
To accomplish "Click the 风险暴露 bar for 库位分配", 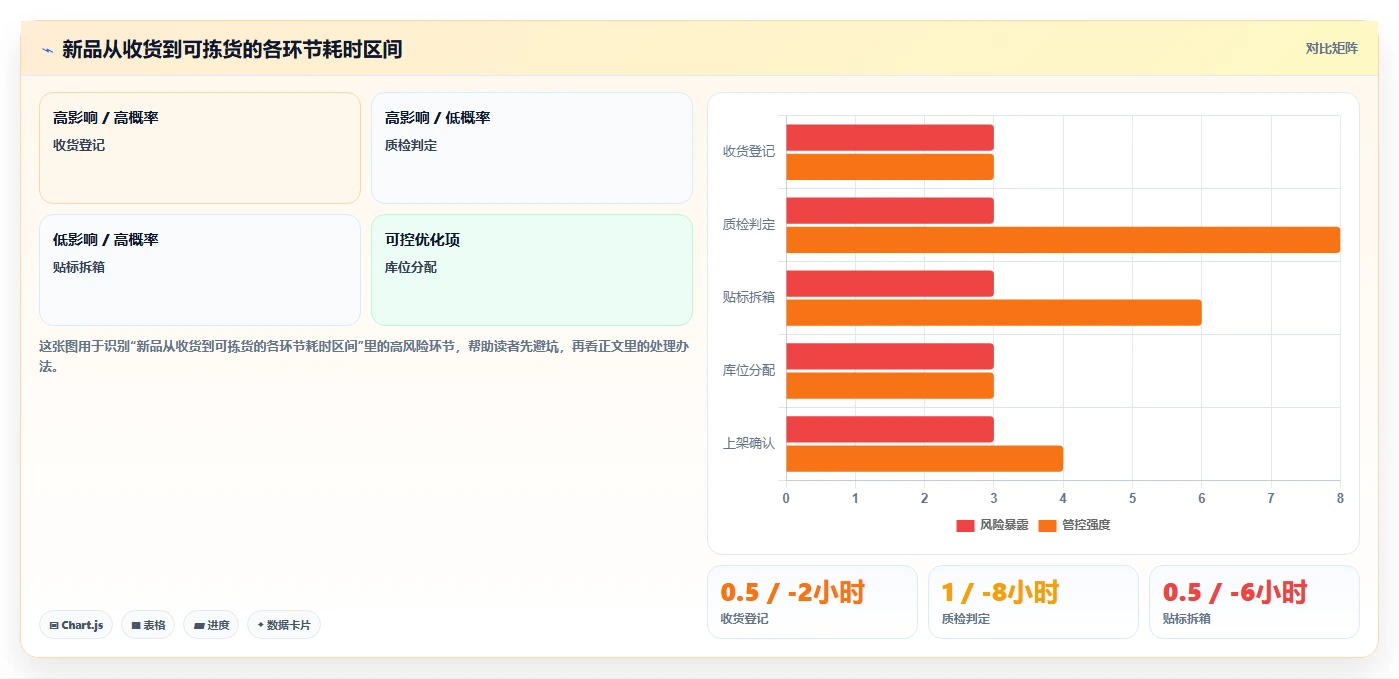I will coord(890,356).
